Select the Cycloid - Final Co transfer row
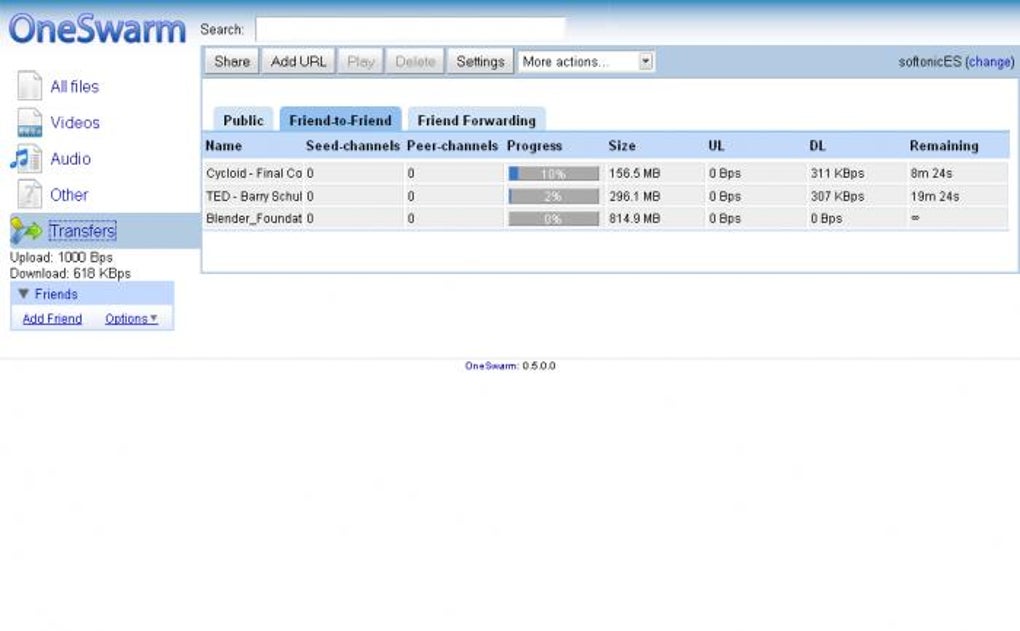This screenshot has height=631, width=1020. (x=606, y=173)
